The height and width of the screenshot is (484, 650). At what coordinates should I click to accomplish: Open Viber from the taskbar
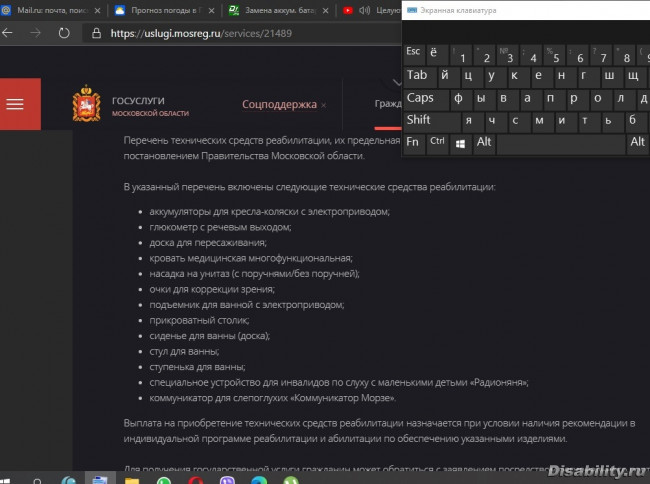pos(227,480)
